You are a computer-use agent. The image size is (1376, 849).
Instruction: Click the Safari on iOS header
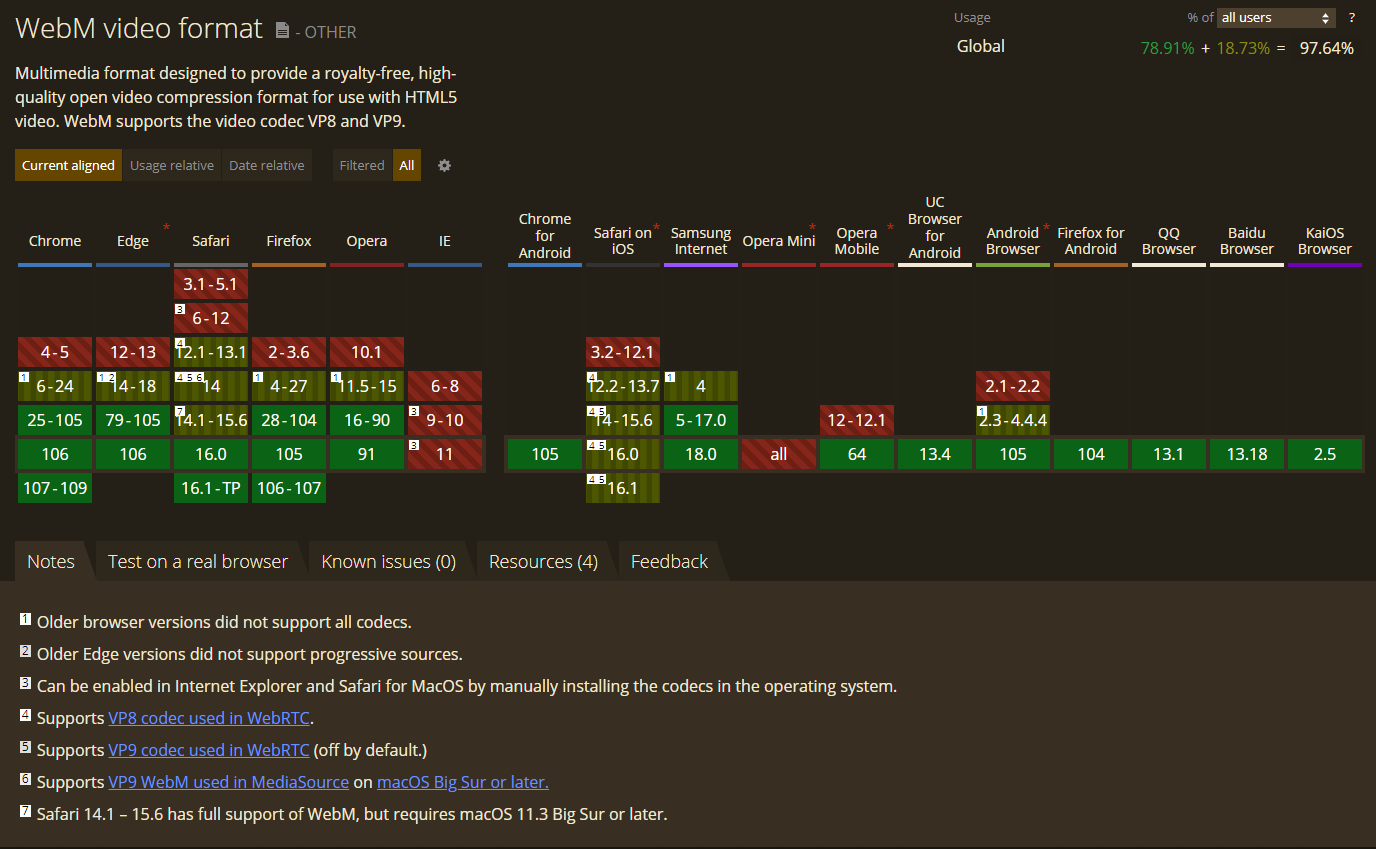(x=623, y=241)
